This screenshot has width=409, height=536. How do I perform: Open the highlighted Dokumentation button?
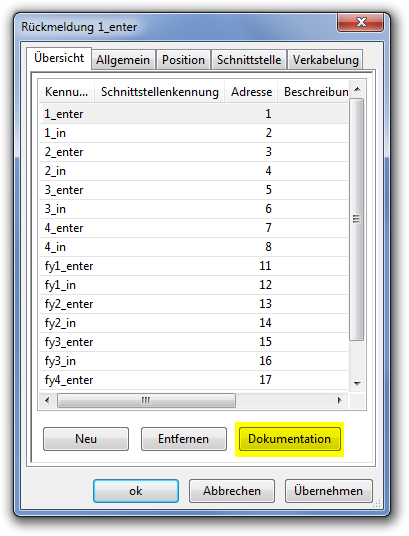[290, 439]
